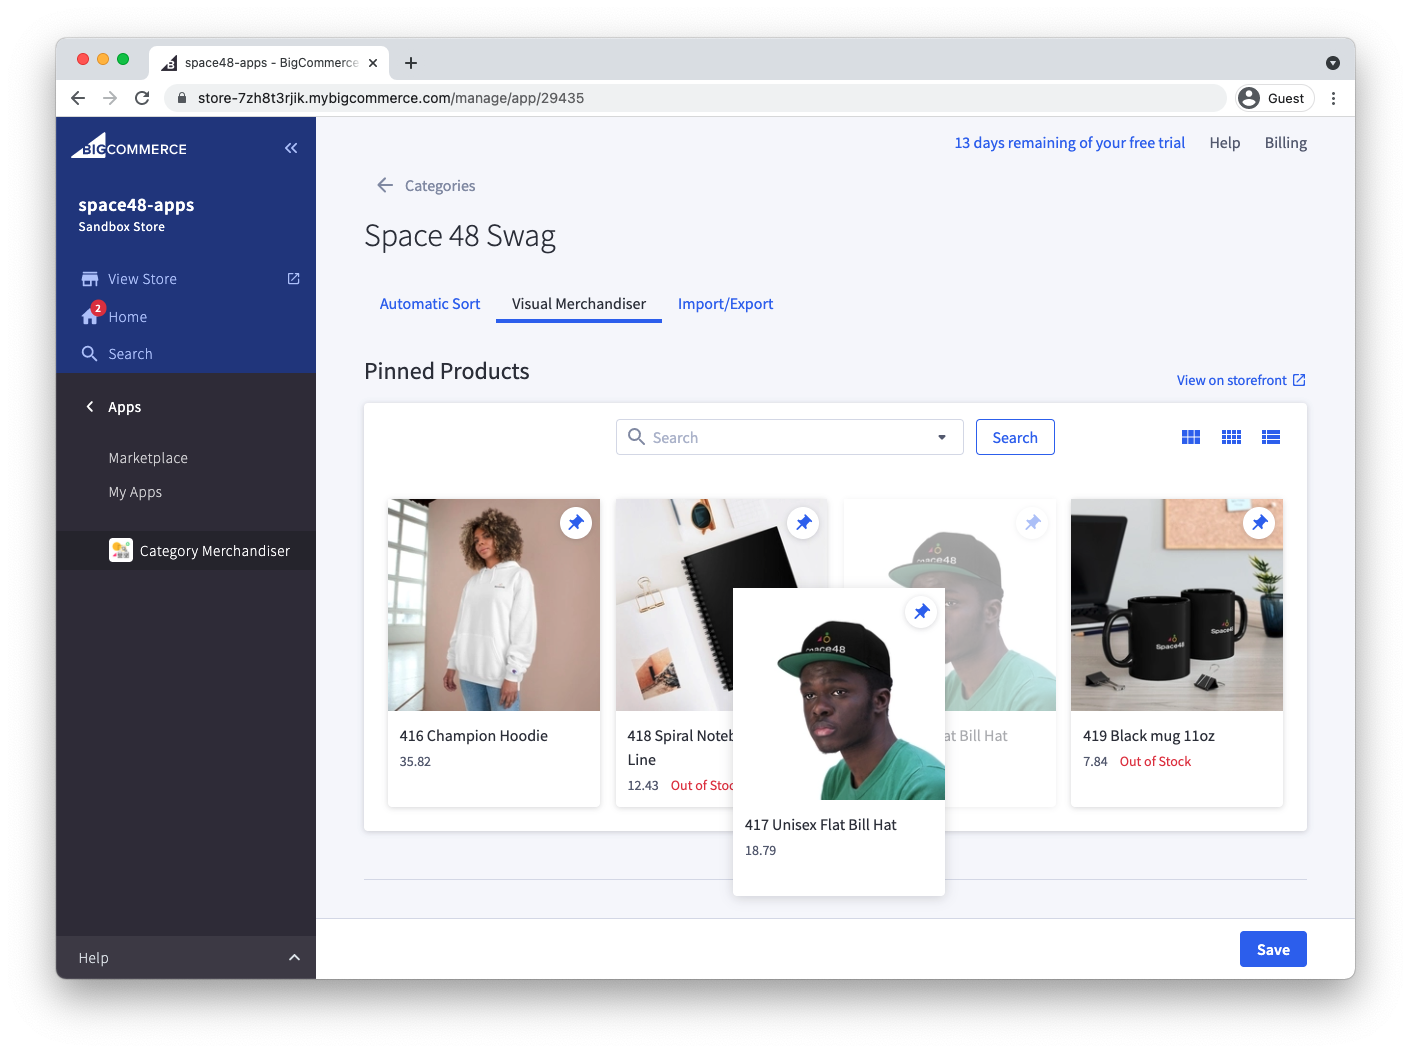
Task: Open Marketplace in the Apps menu
Action: [x=148, y=458]
